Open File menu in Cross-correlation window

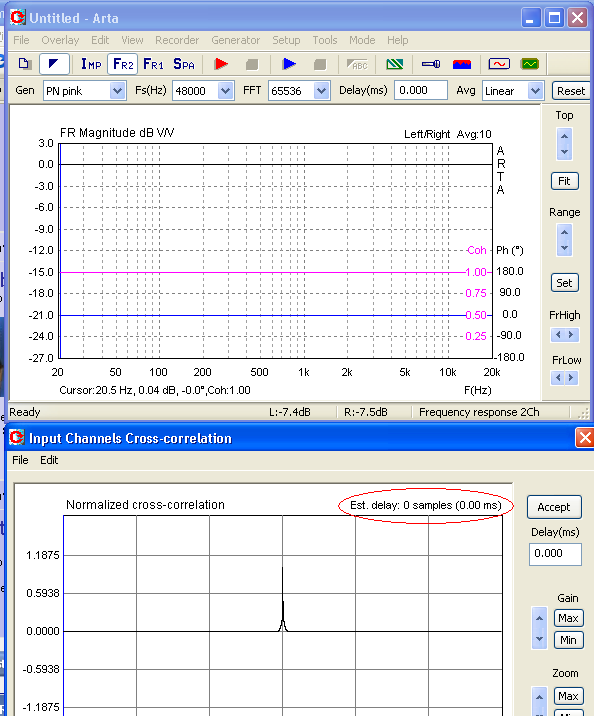[x=20, y=460]
